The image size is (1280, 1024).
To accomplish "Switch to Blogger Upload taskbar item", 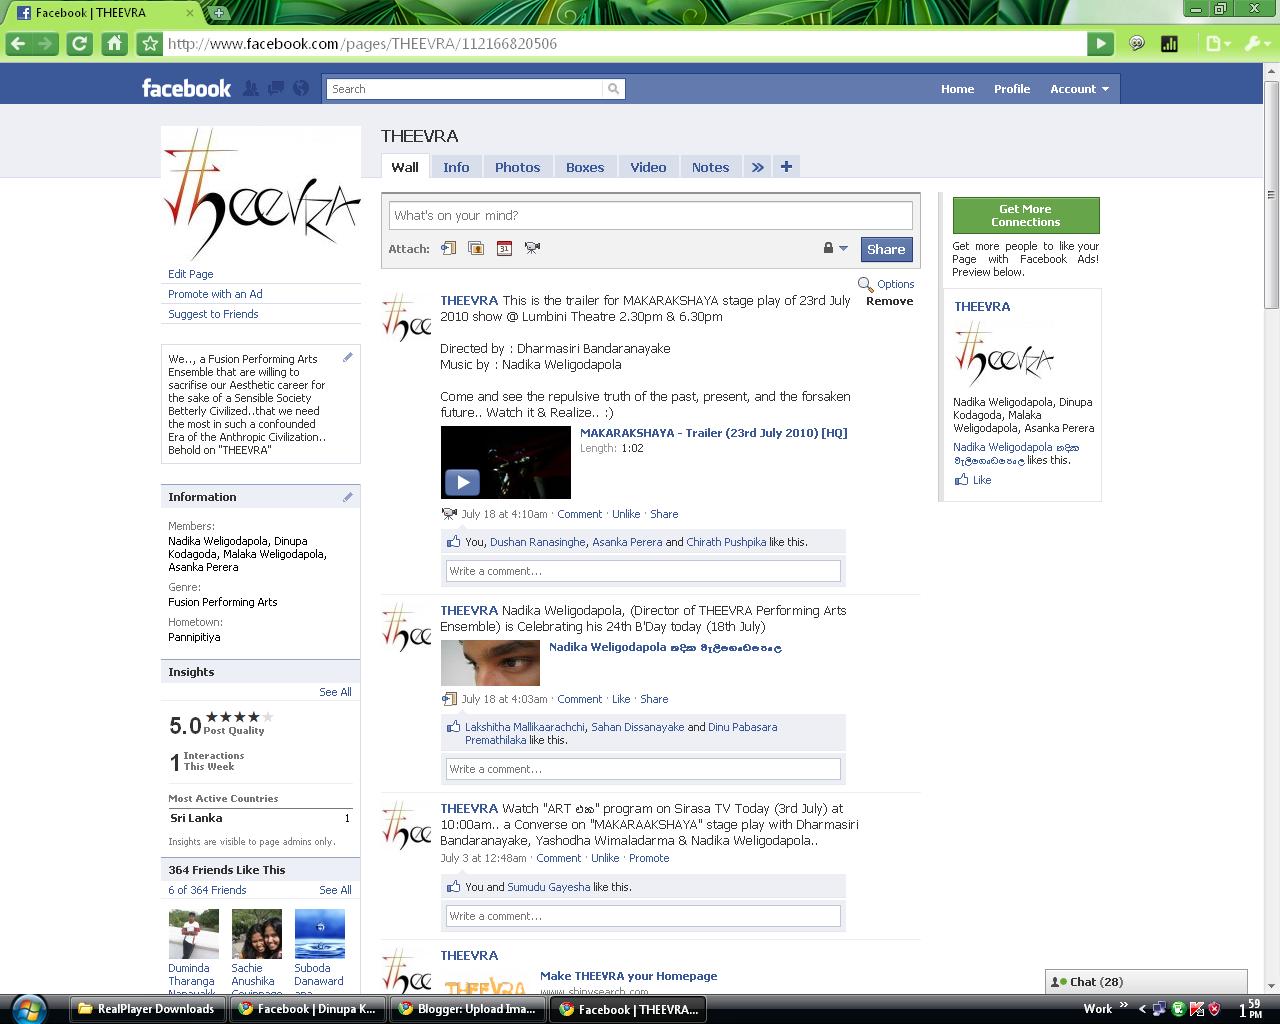I will 467,1009.
